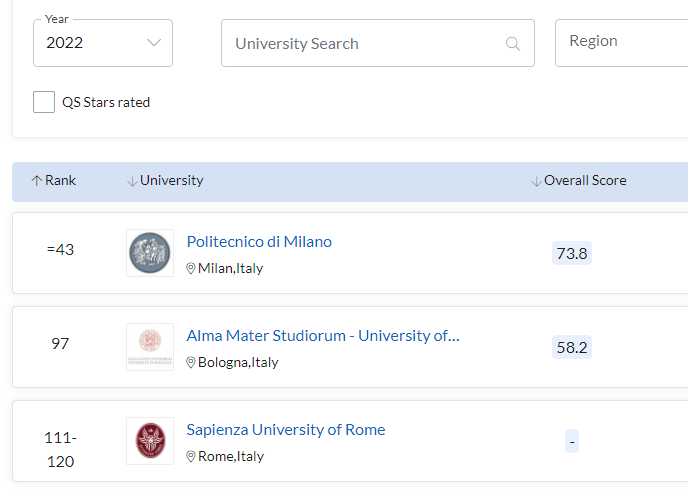Image resolution: width=688 pixels, height=491 pixels.
Task: Click the University sort arrow icon
Action: click(x=132, y=181)
